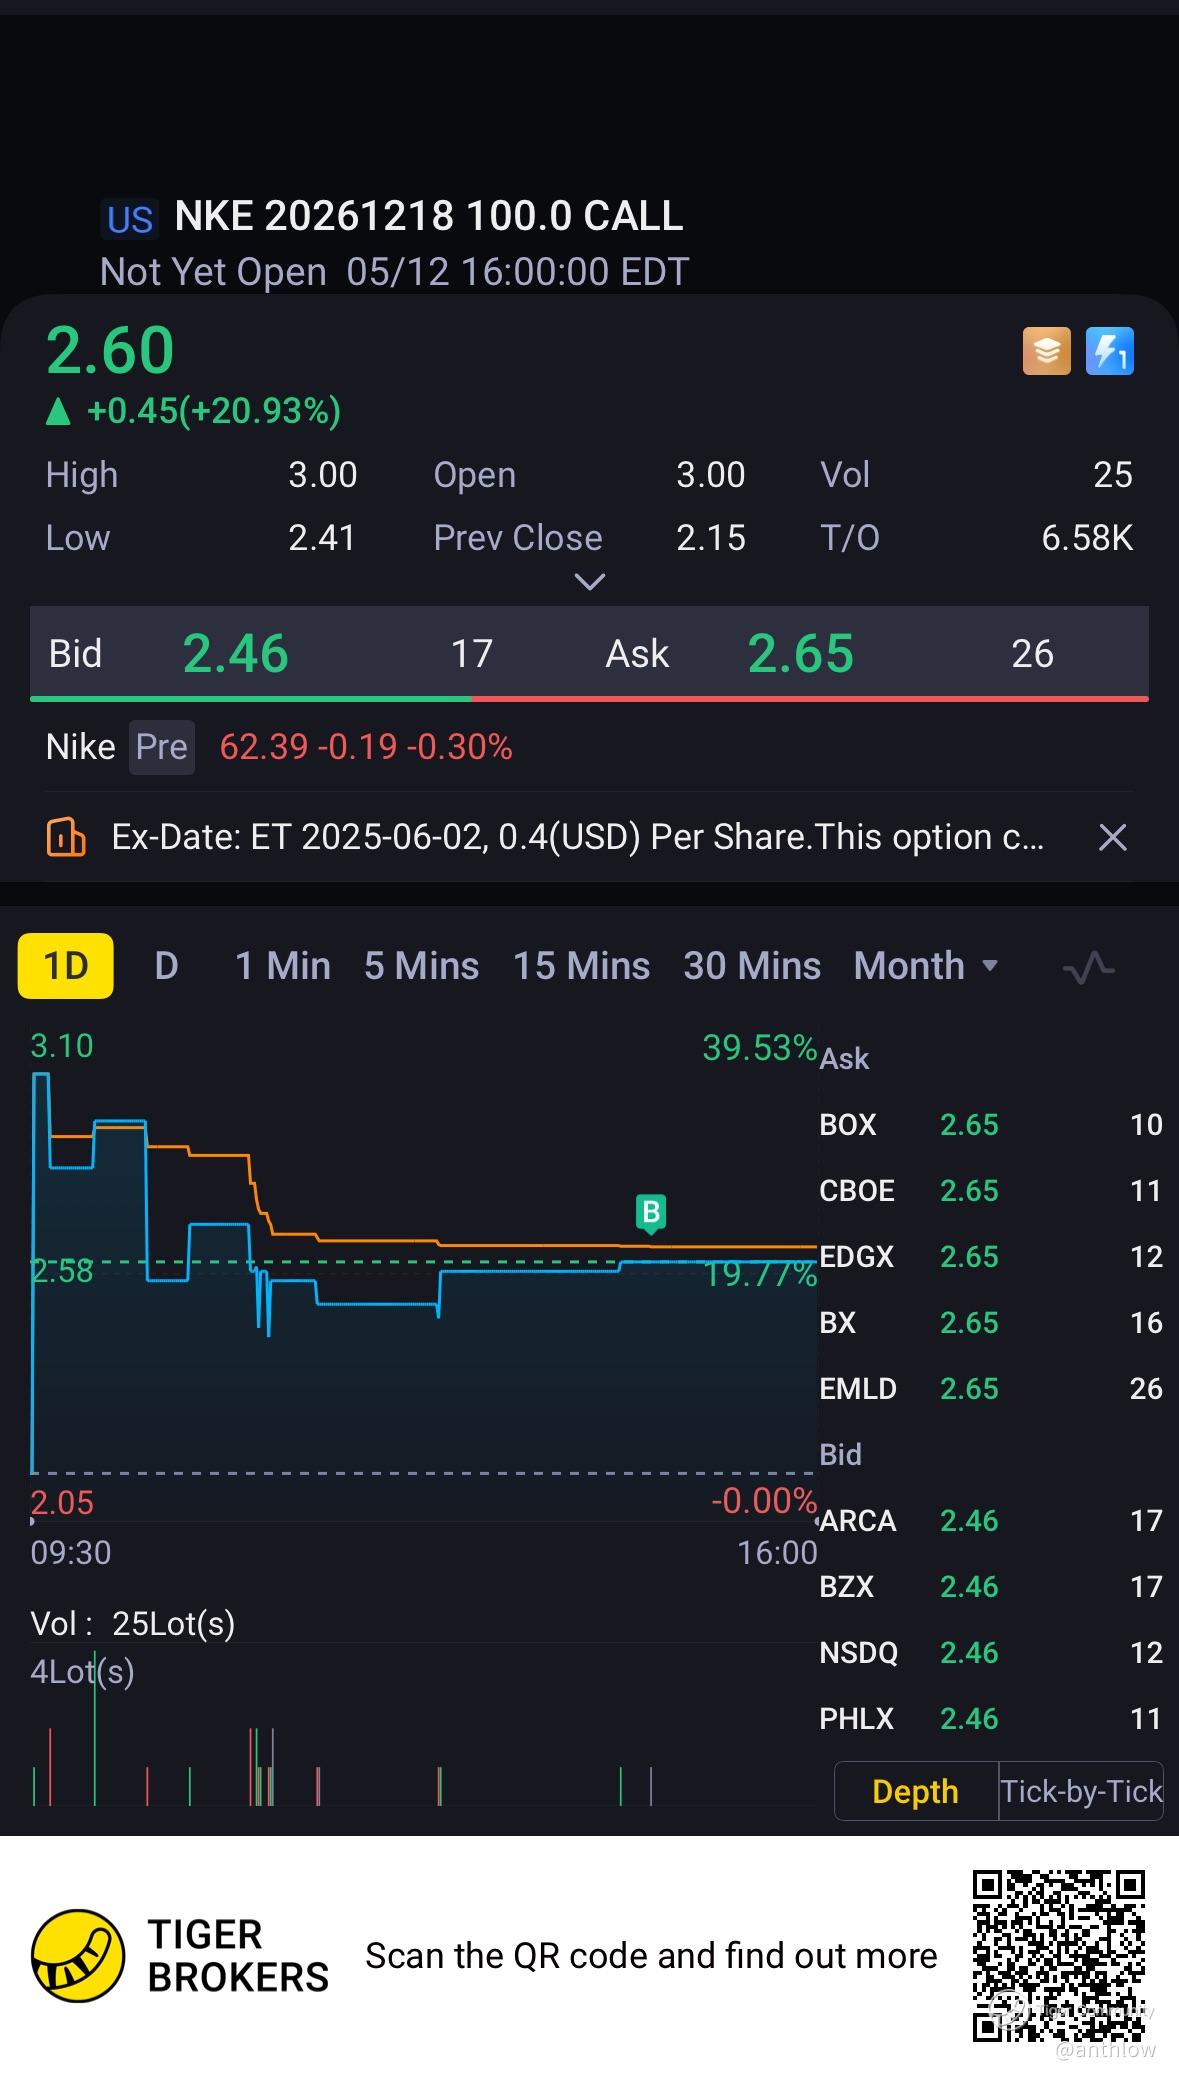Tap the Vol 25 value in quote header
1179x2076 pixels.
(x=1113, y=475)
